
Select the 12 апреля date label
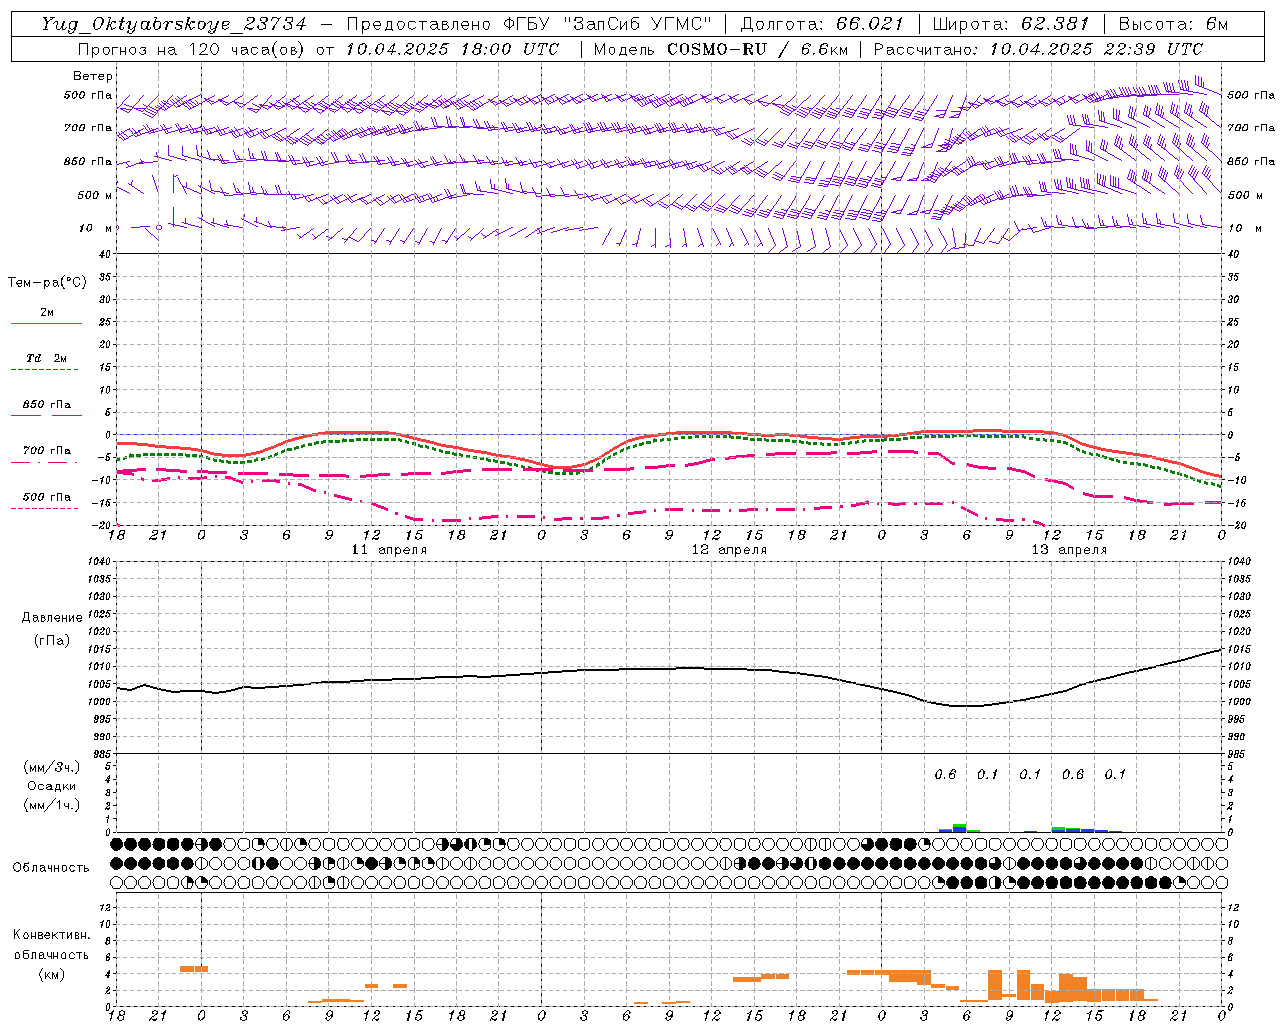pos(730,550)
